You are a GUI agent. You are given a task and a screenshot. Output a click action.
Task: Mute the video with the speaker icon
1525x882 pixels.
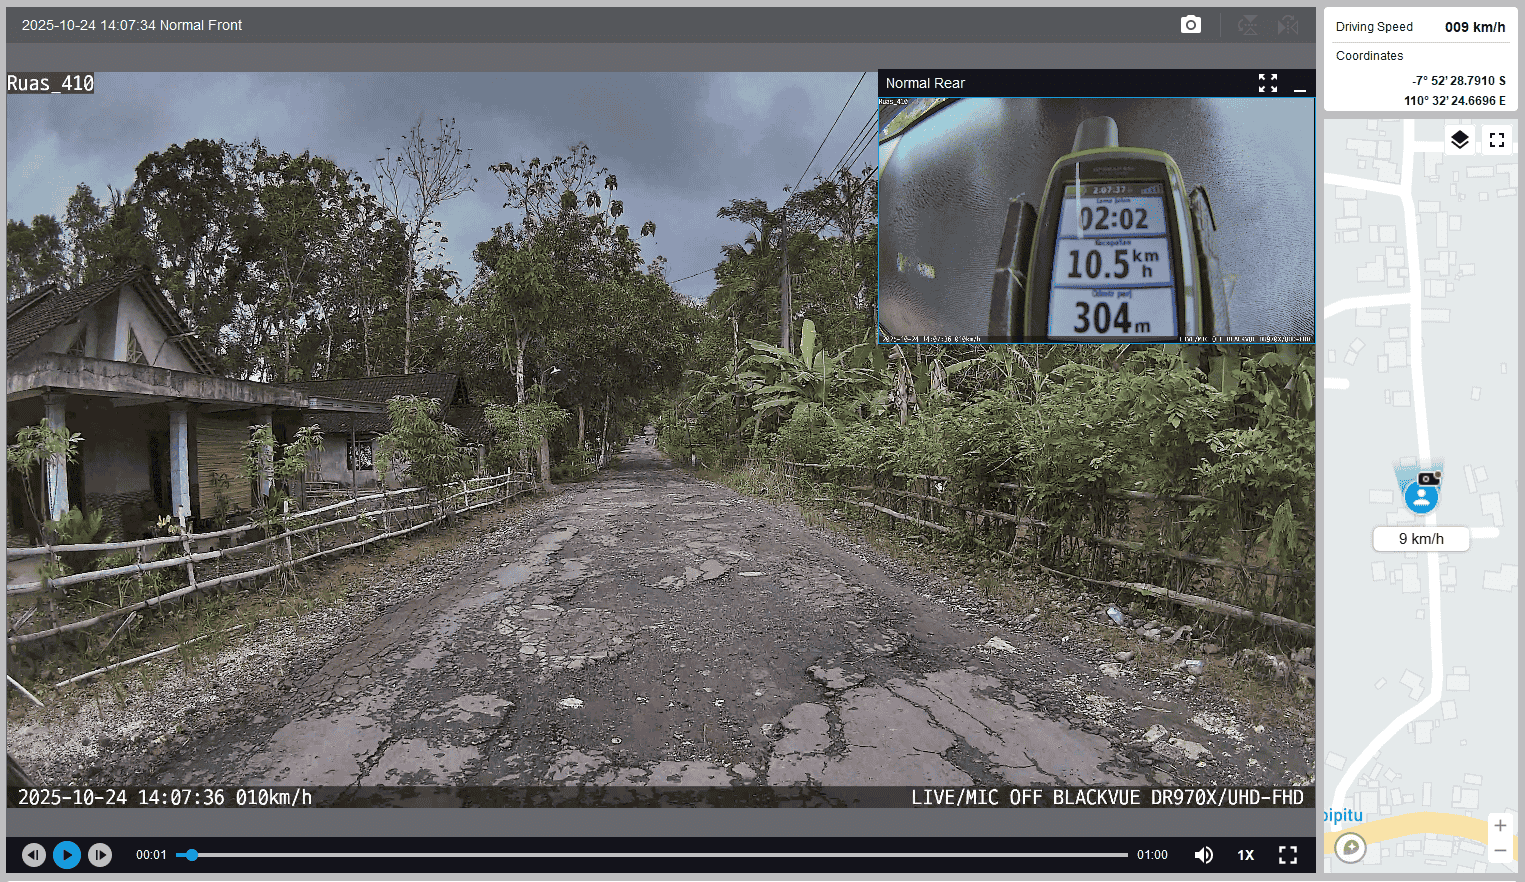coord(1204,855)
